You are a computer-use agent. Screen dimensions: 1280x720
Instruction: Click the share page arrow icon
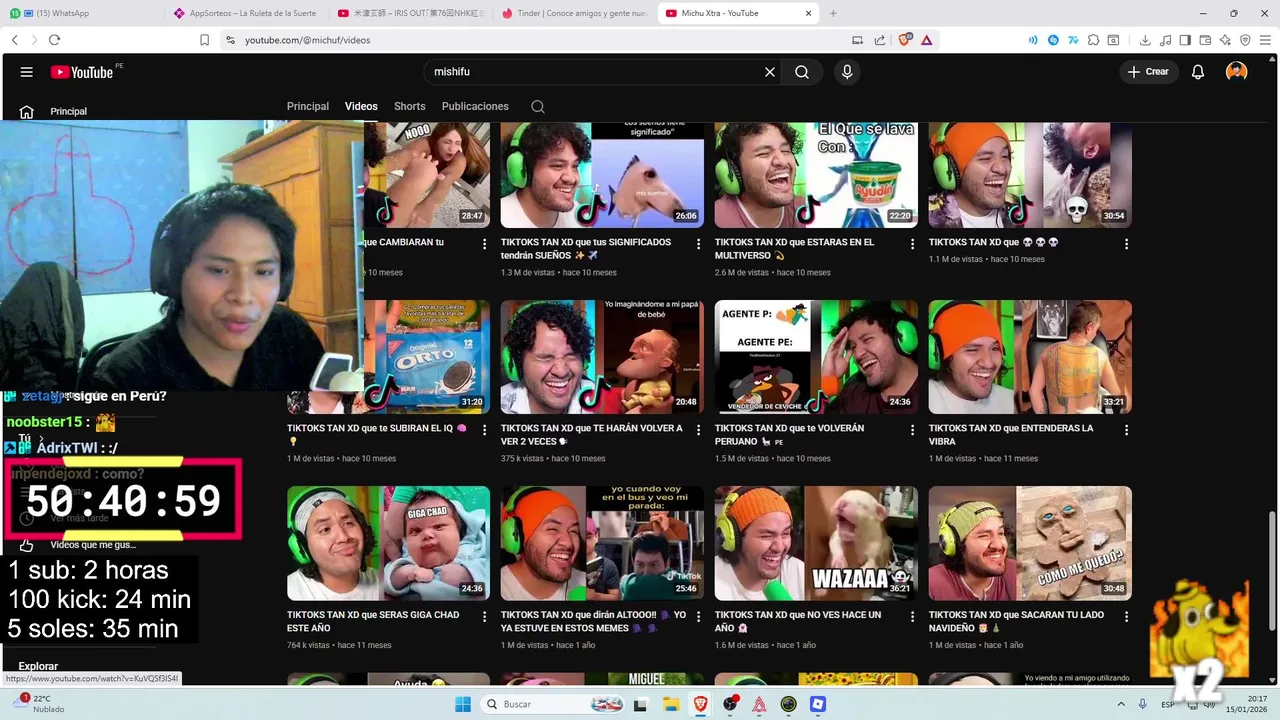[x=880, y=40]
